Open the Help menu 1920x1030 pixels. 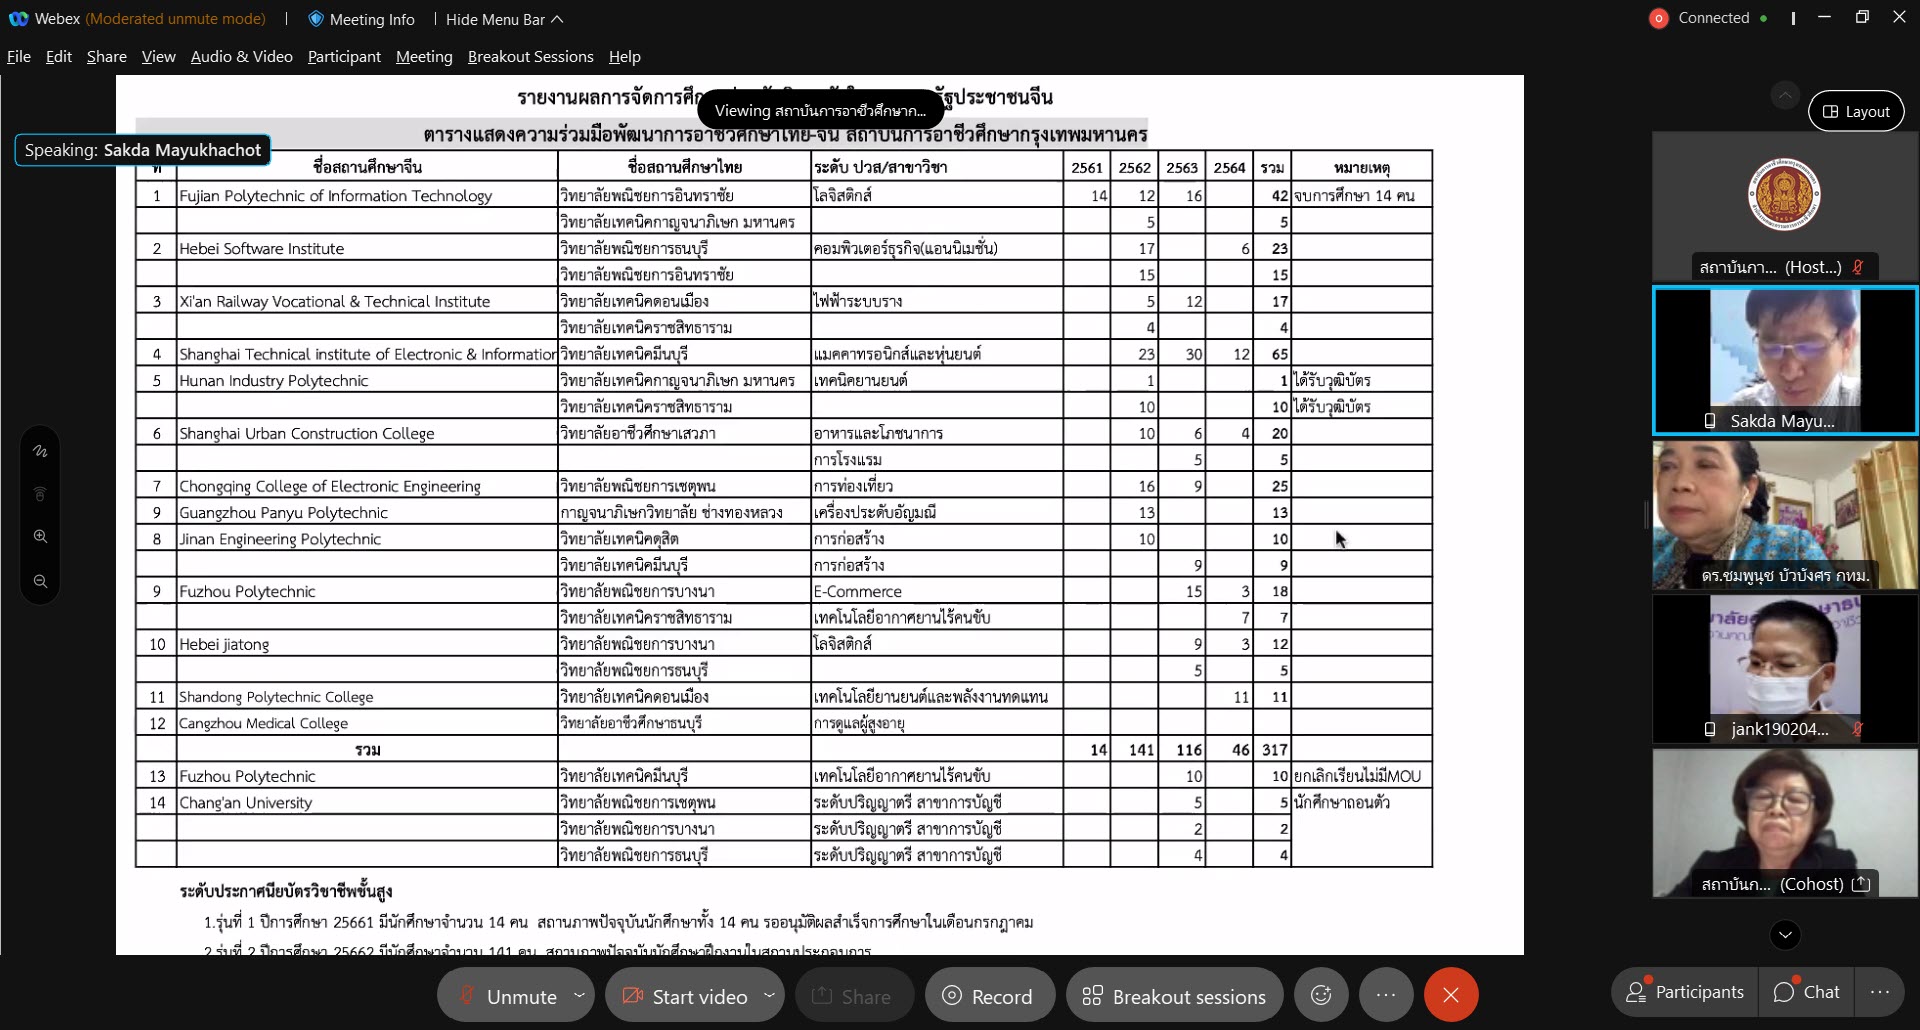click(x=624, y=57)
